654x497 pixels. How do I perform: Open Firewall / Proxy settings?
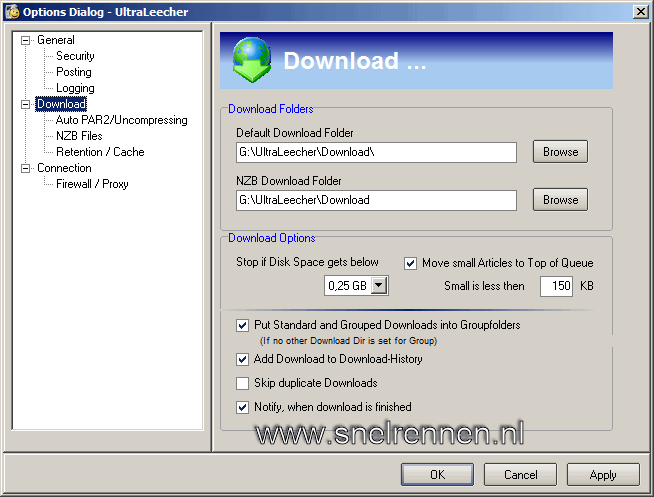coord(92,184)
